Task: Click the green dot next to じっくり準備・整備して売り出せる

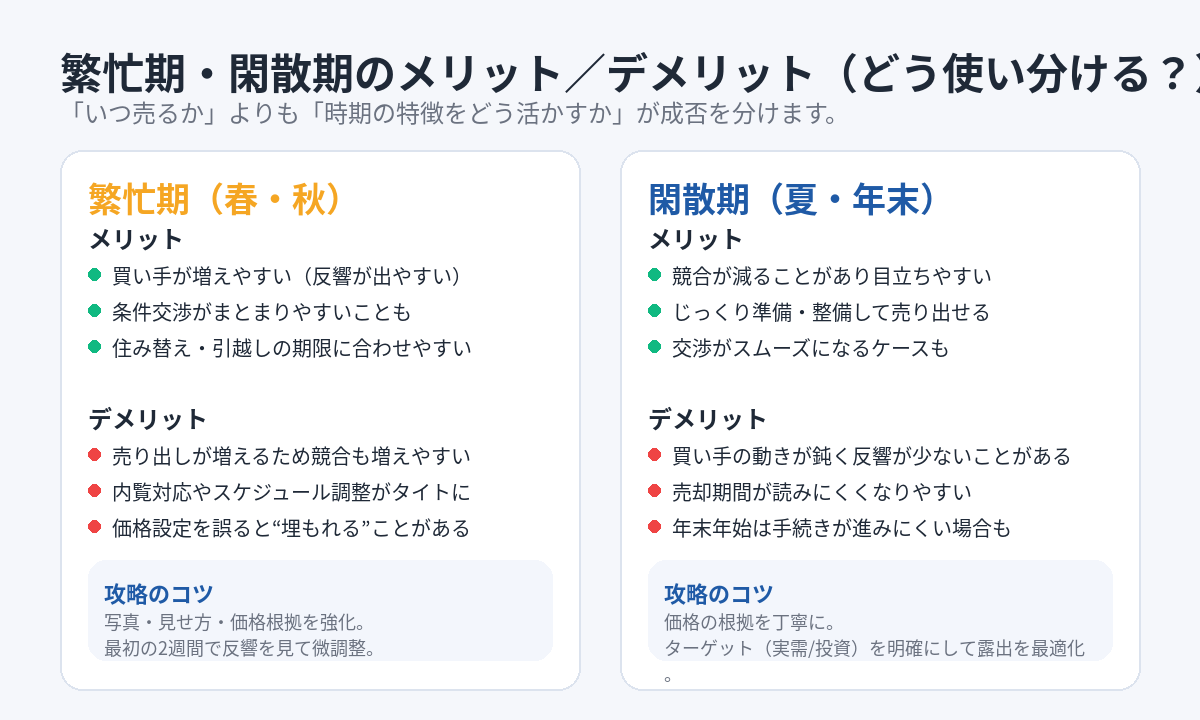Action: click(655, 311)
